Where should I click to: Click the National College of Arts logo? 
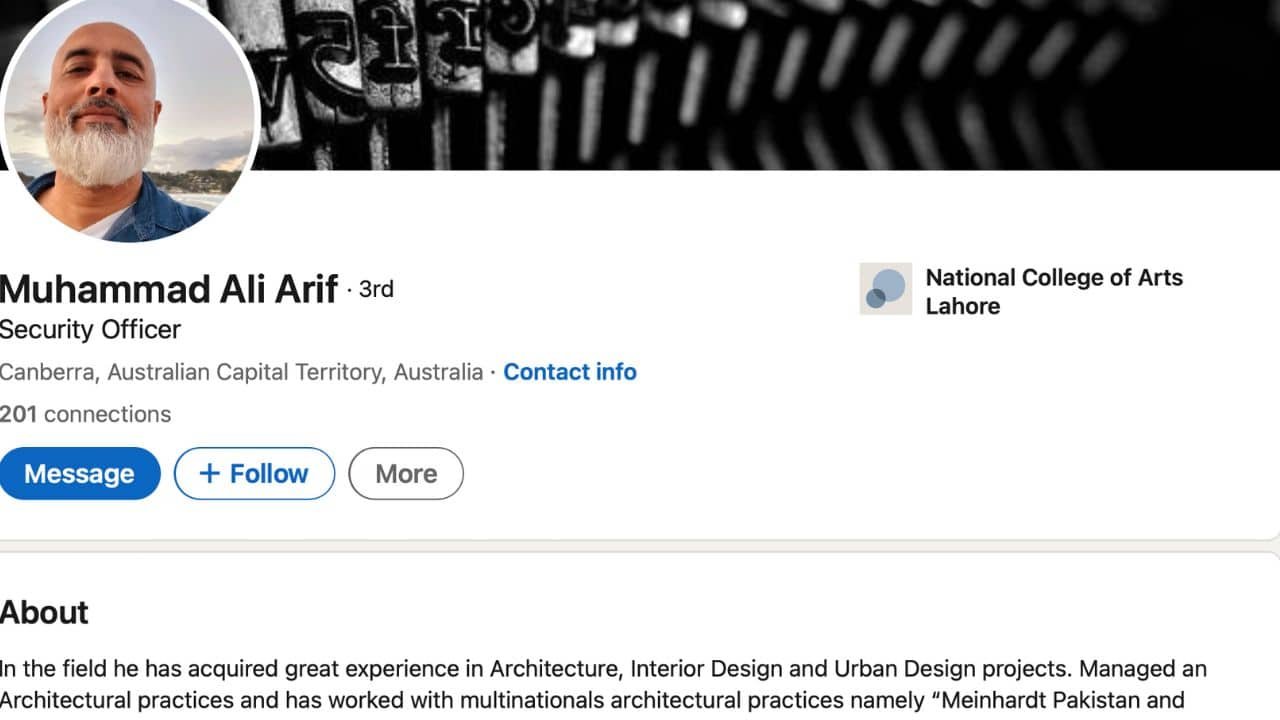[x=885, y=289]
